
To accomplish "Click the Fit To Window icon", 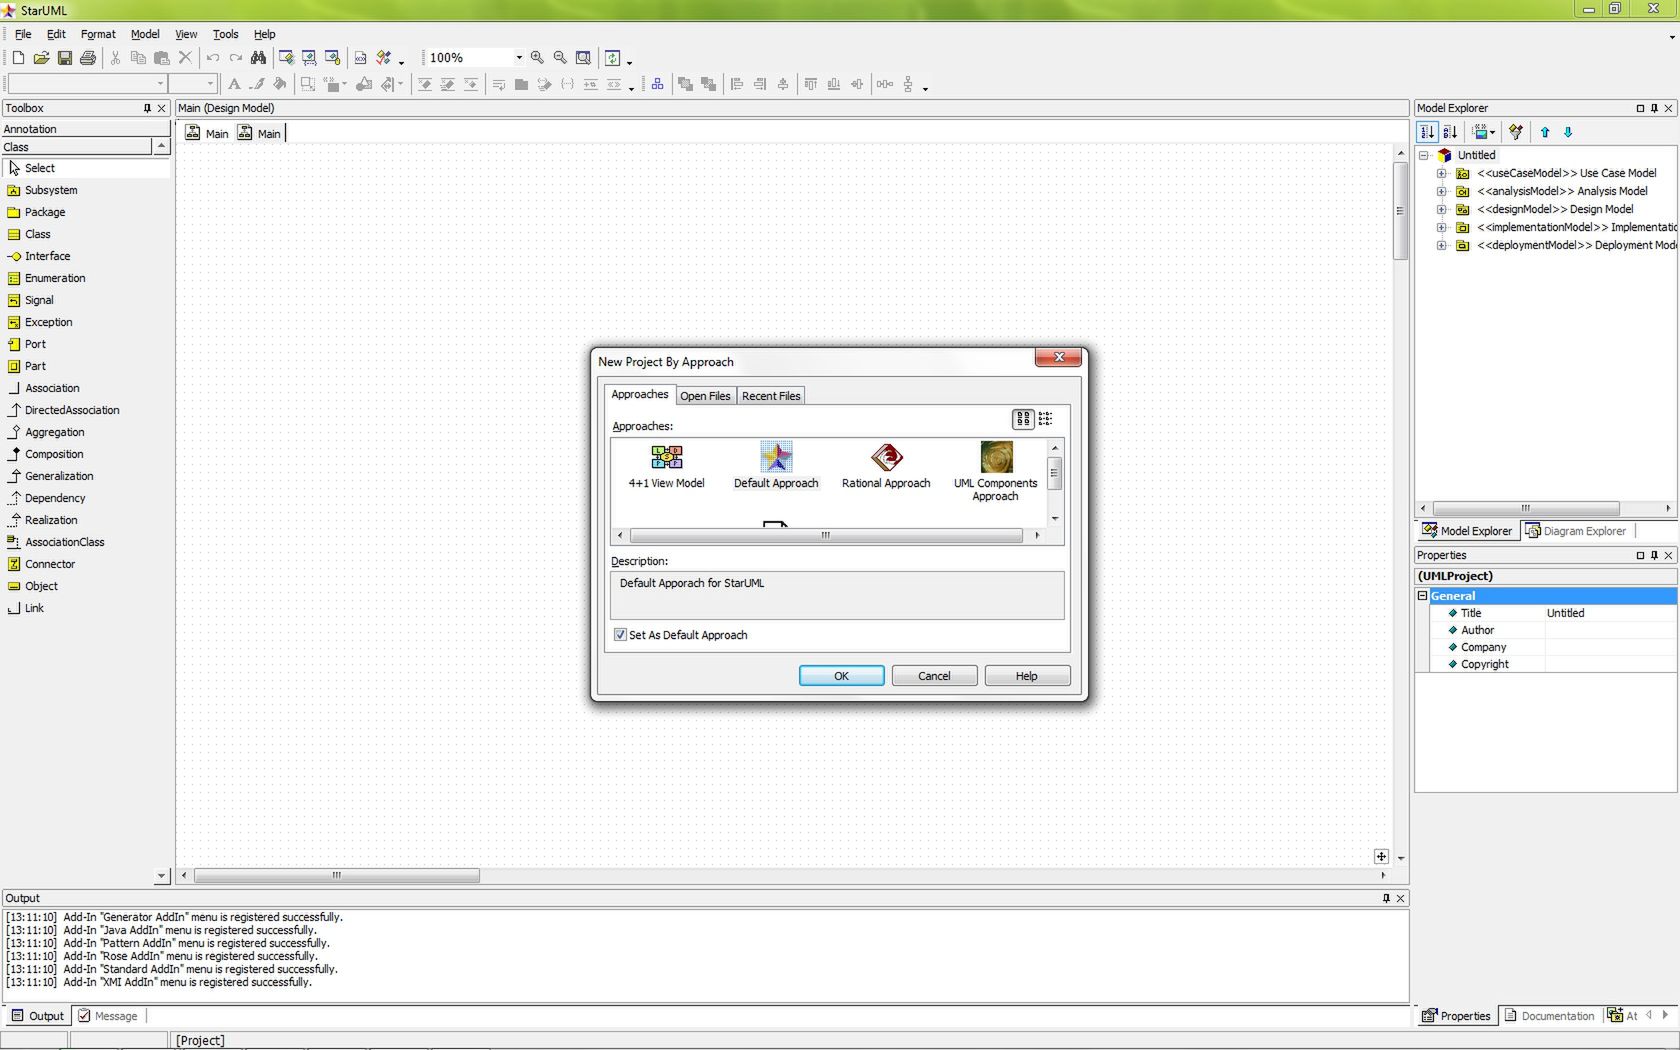I will coord(583,58).
